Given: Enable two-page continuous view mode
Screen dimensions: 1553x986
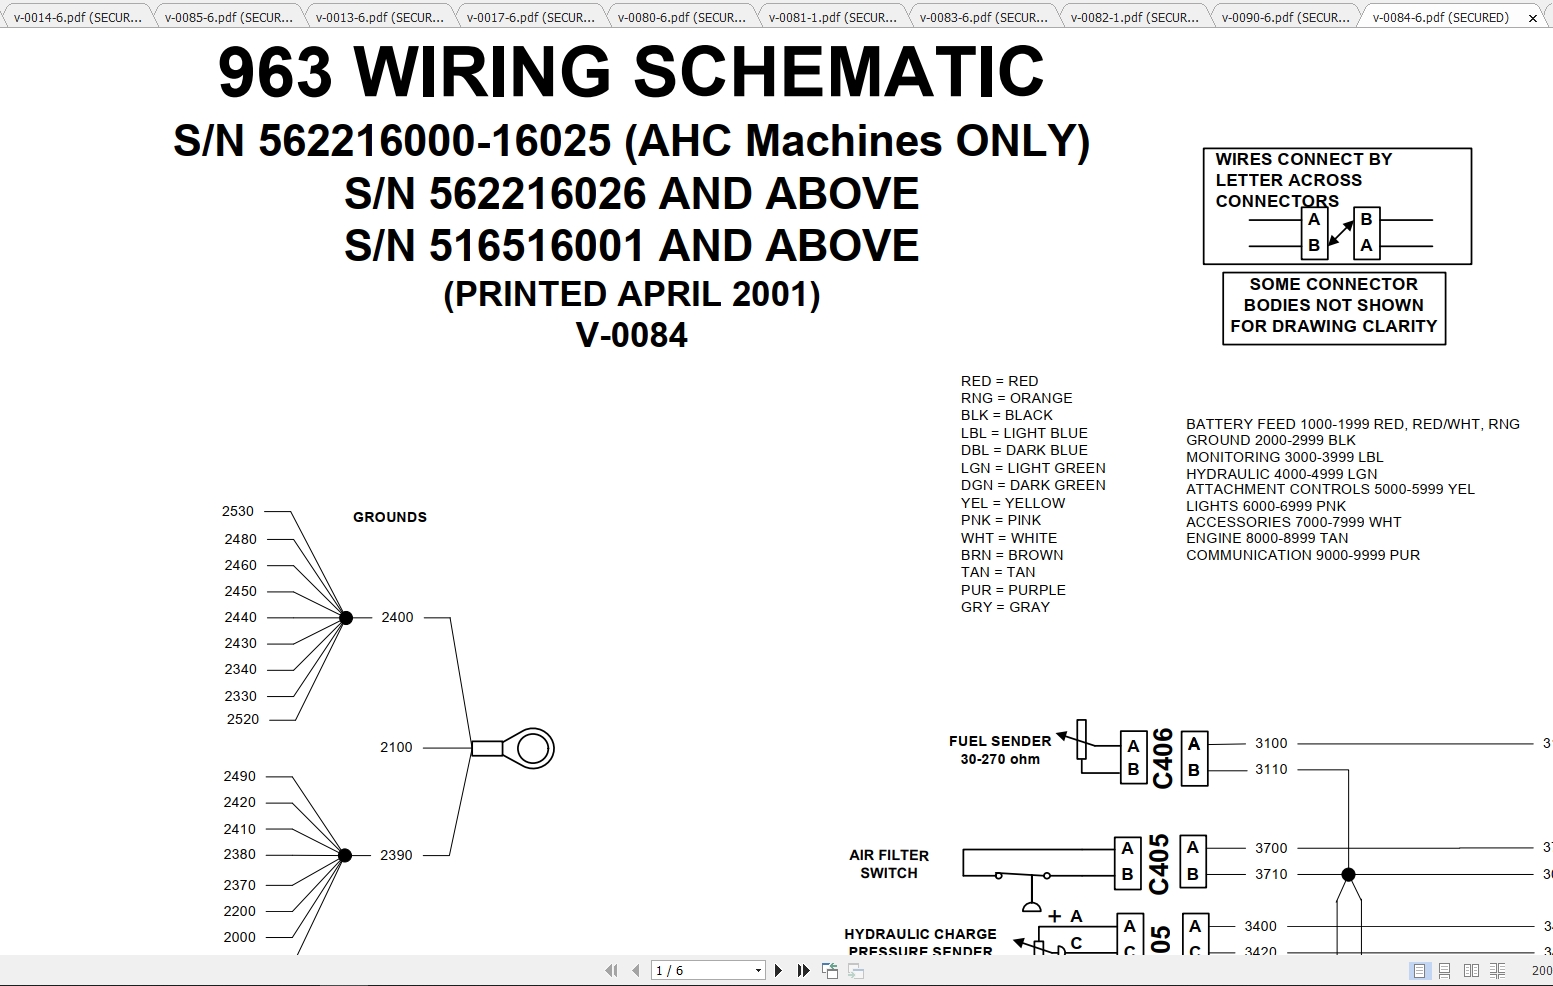Looking at the screenshot, I should click(1498, 970).
